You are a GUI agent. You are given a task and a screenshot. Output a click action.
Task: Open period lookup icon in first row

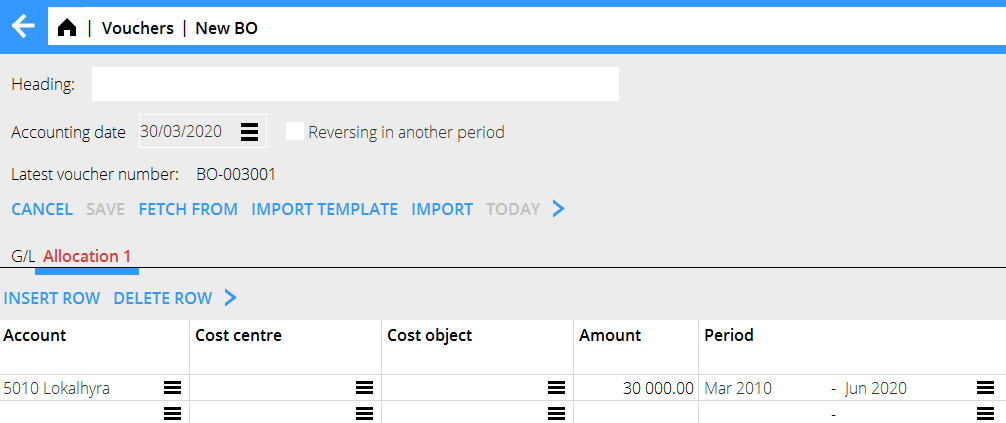click(985, 388)
